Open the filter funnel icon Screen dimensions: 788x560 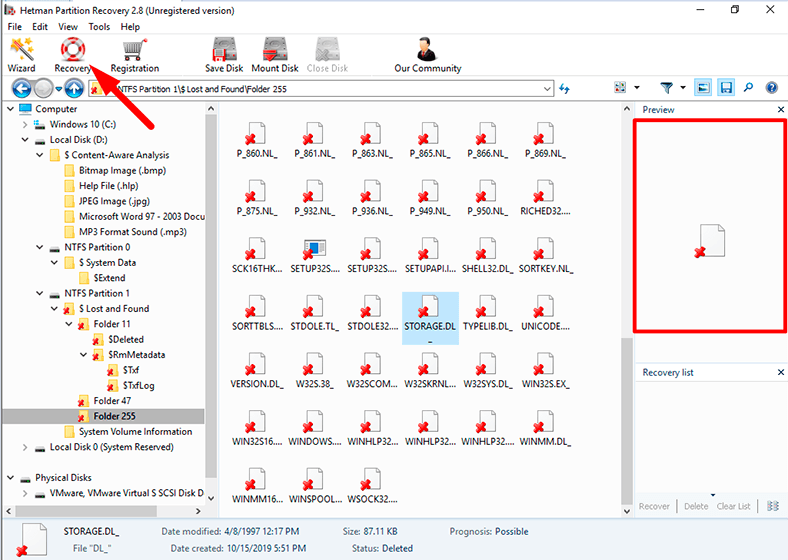click(x=666, y=88)
